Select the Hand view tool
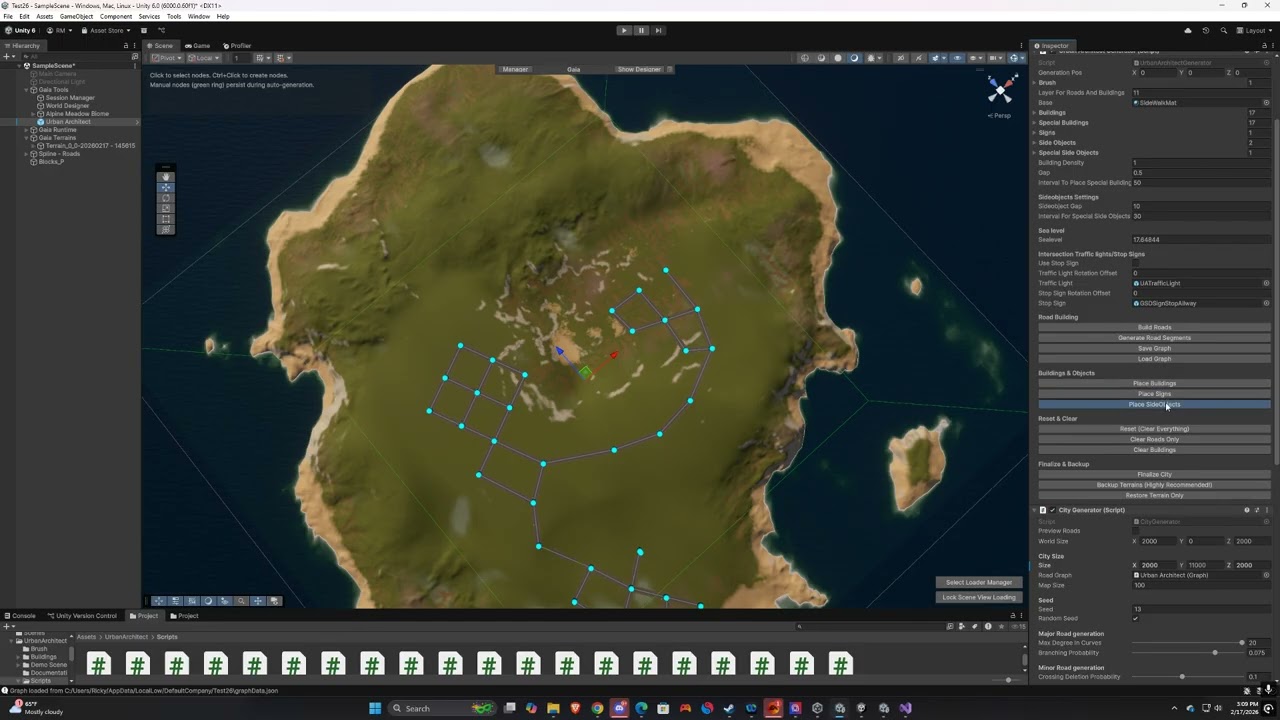Image resolution: width=1280 pixels, height=720 pixels. click(166, 177)
